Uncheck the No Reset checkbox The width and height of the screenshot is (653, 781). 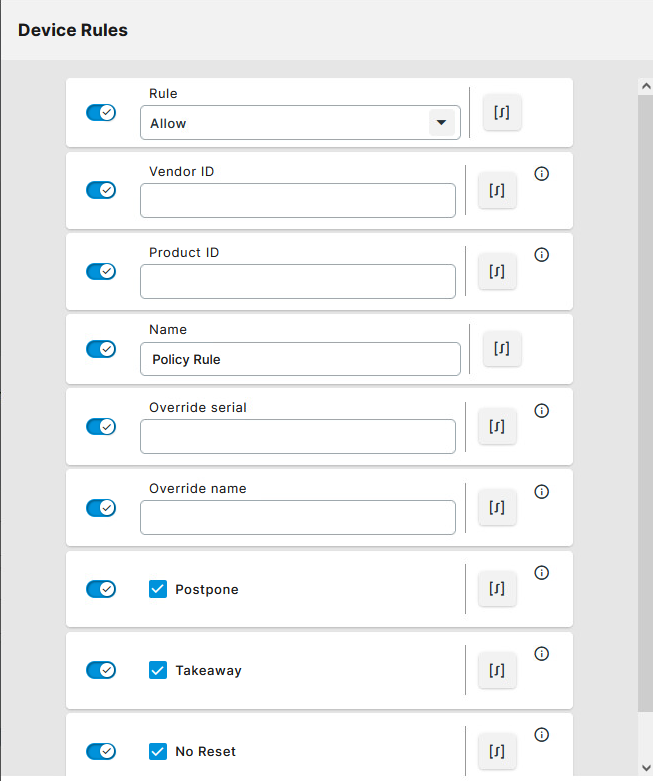[x=157, y=751]
